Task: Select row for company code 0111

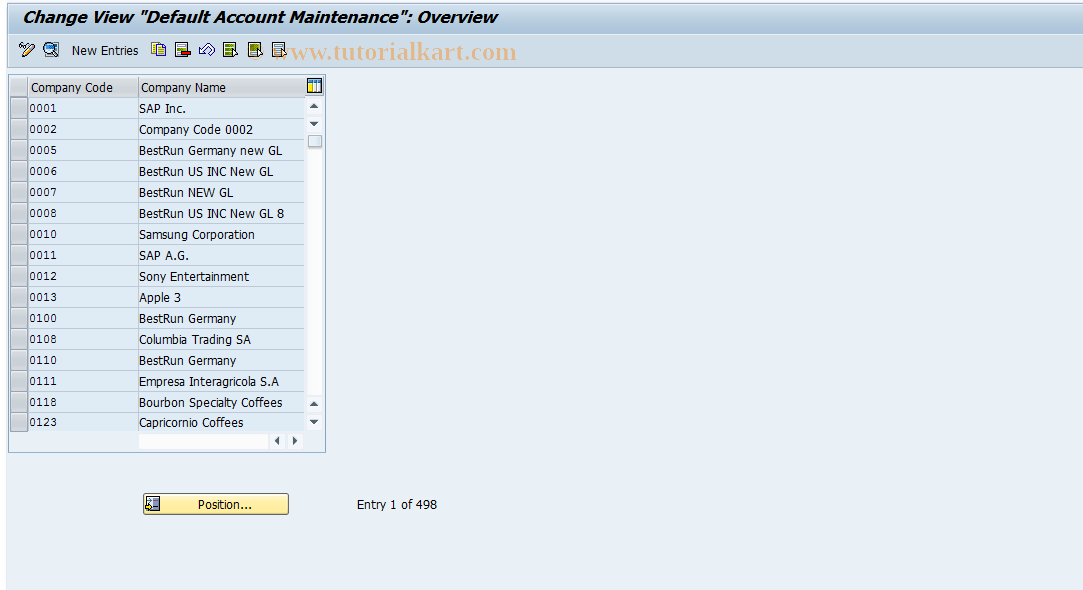Action: 19,381
